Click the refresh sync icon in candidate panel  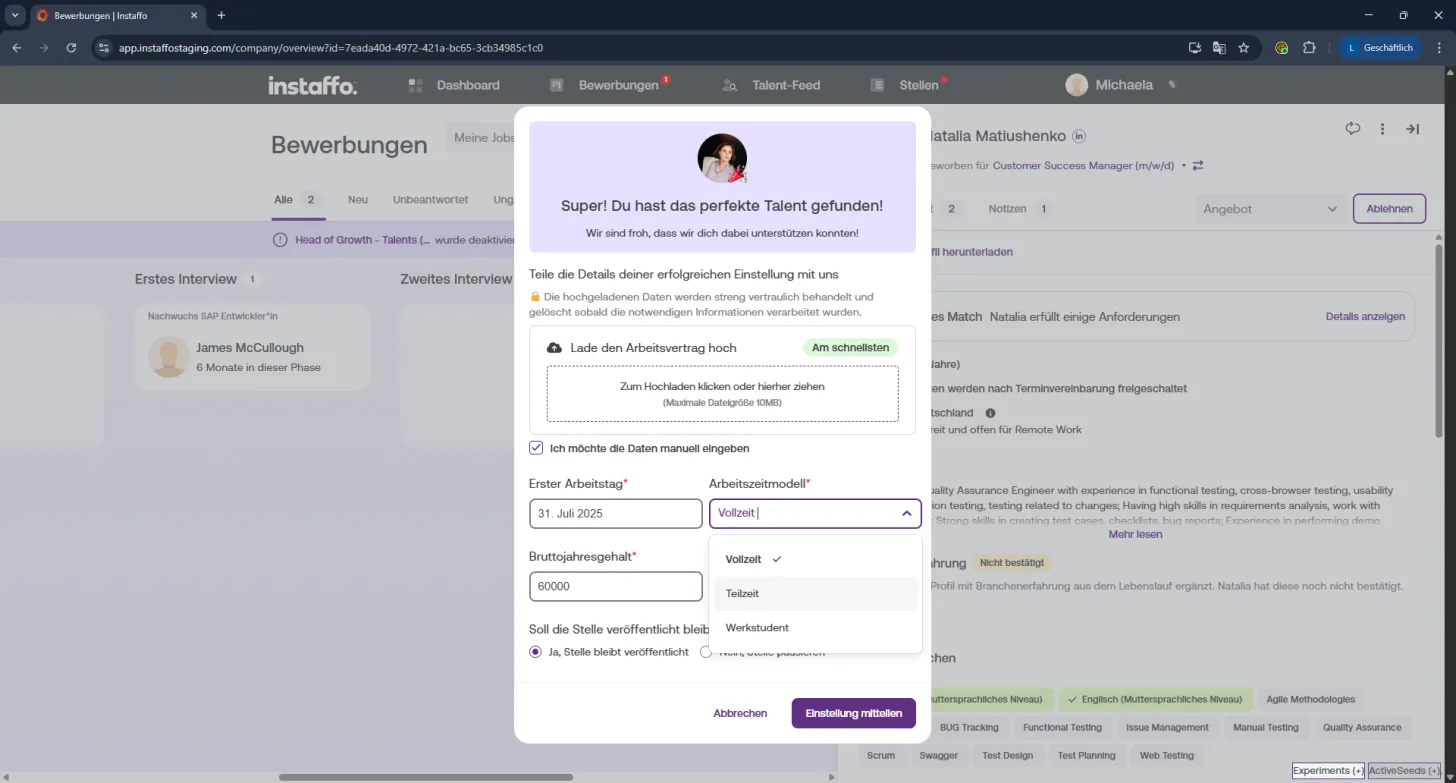coord(1353,129)
